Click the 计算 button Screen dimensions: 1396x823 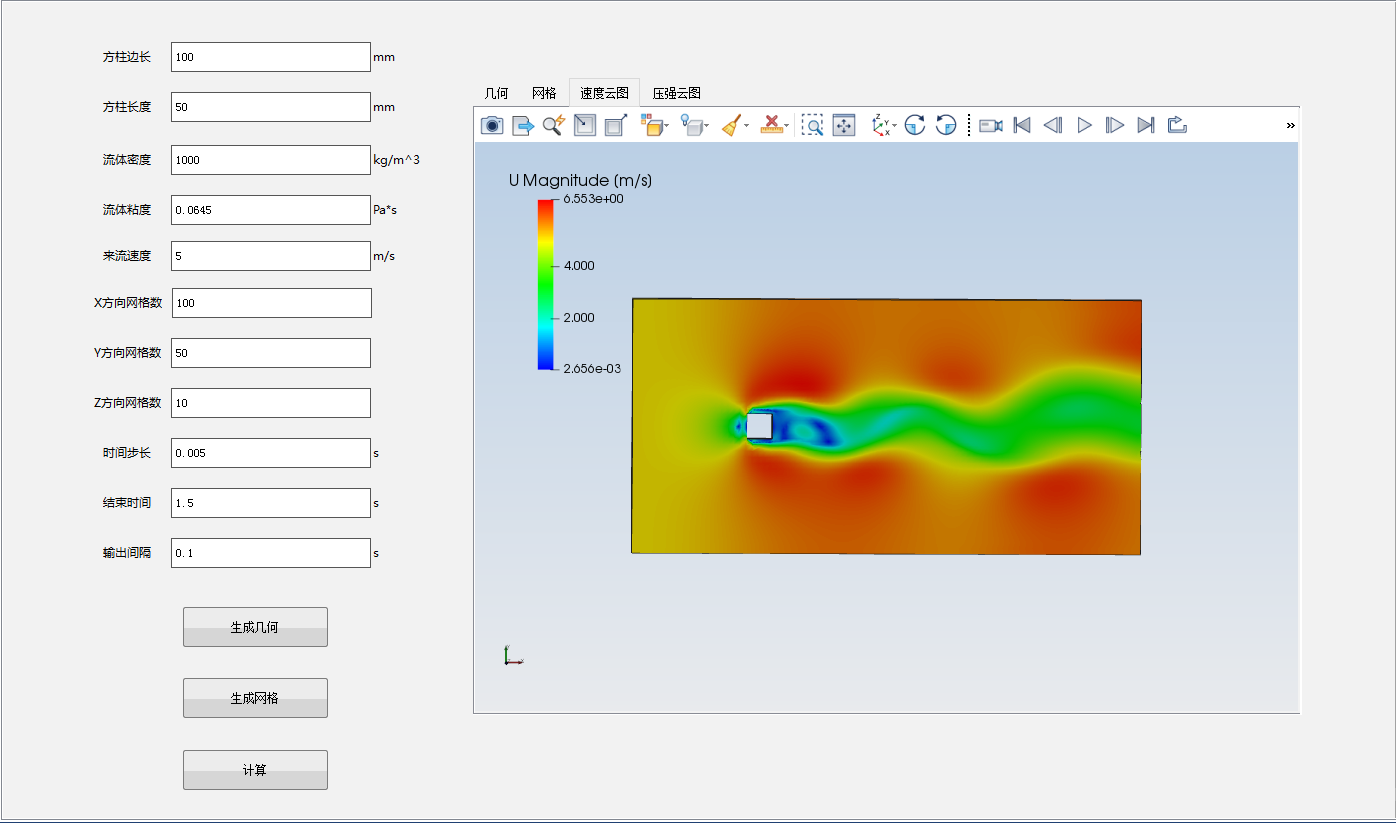point(255,770)
